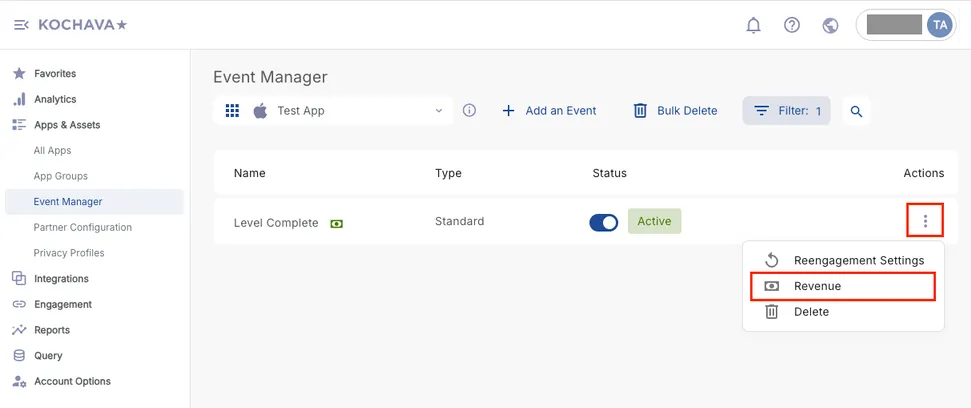This screenshot has width=971, height=408.
Task: Open the help question mark icon
Action: [x=792, y=25]
